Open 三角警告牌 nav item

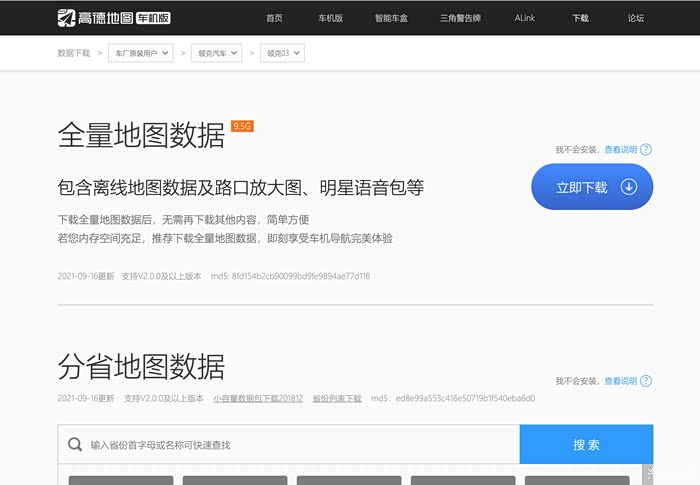(460, 18)
